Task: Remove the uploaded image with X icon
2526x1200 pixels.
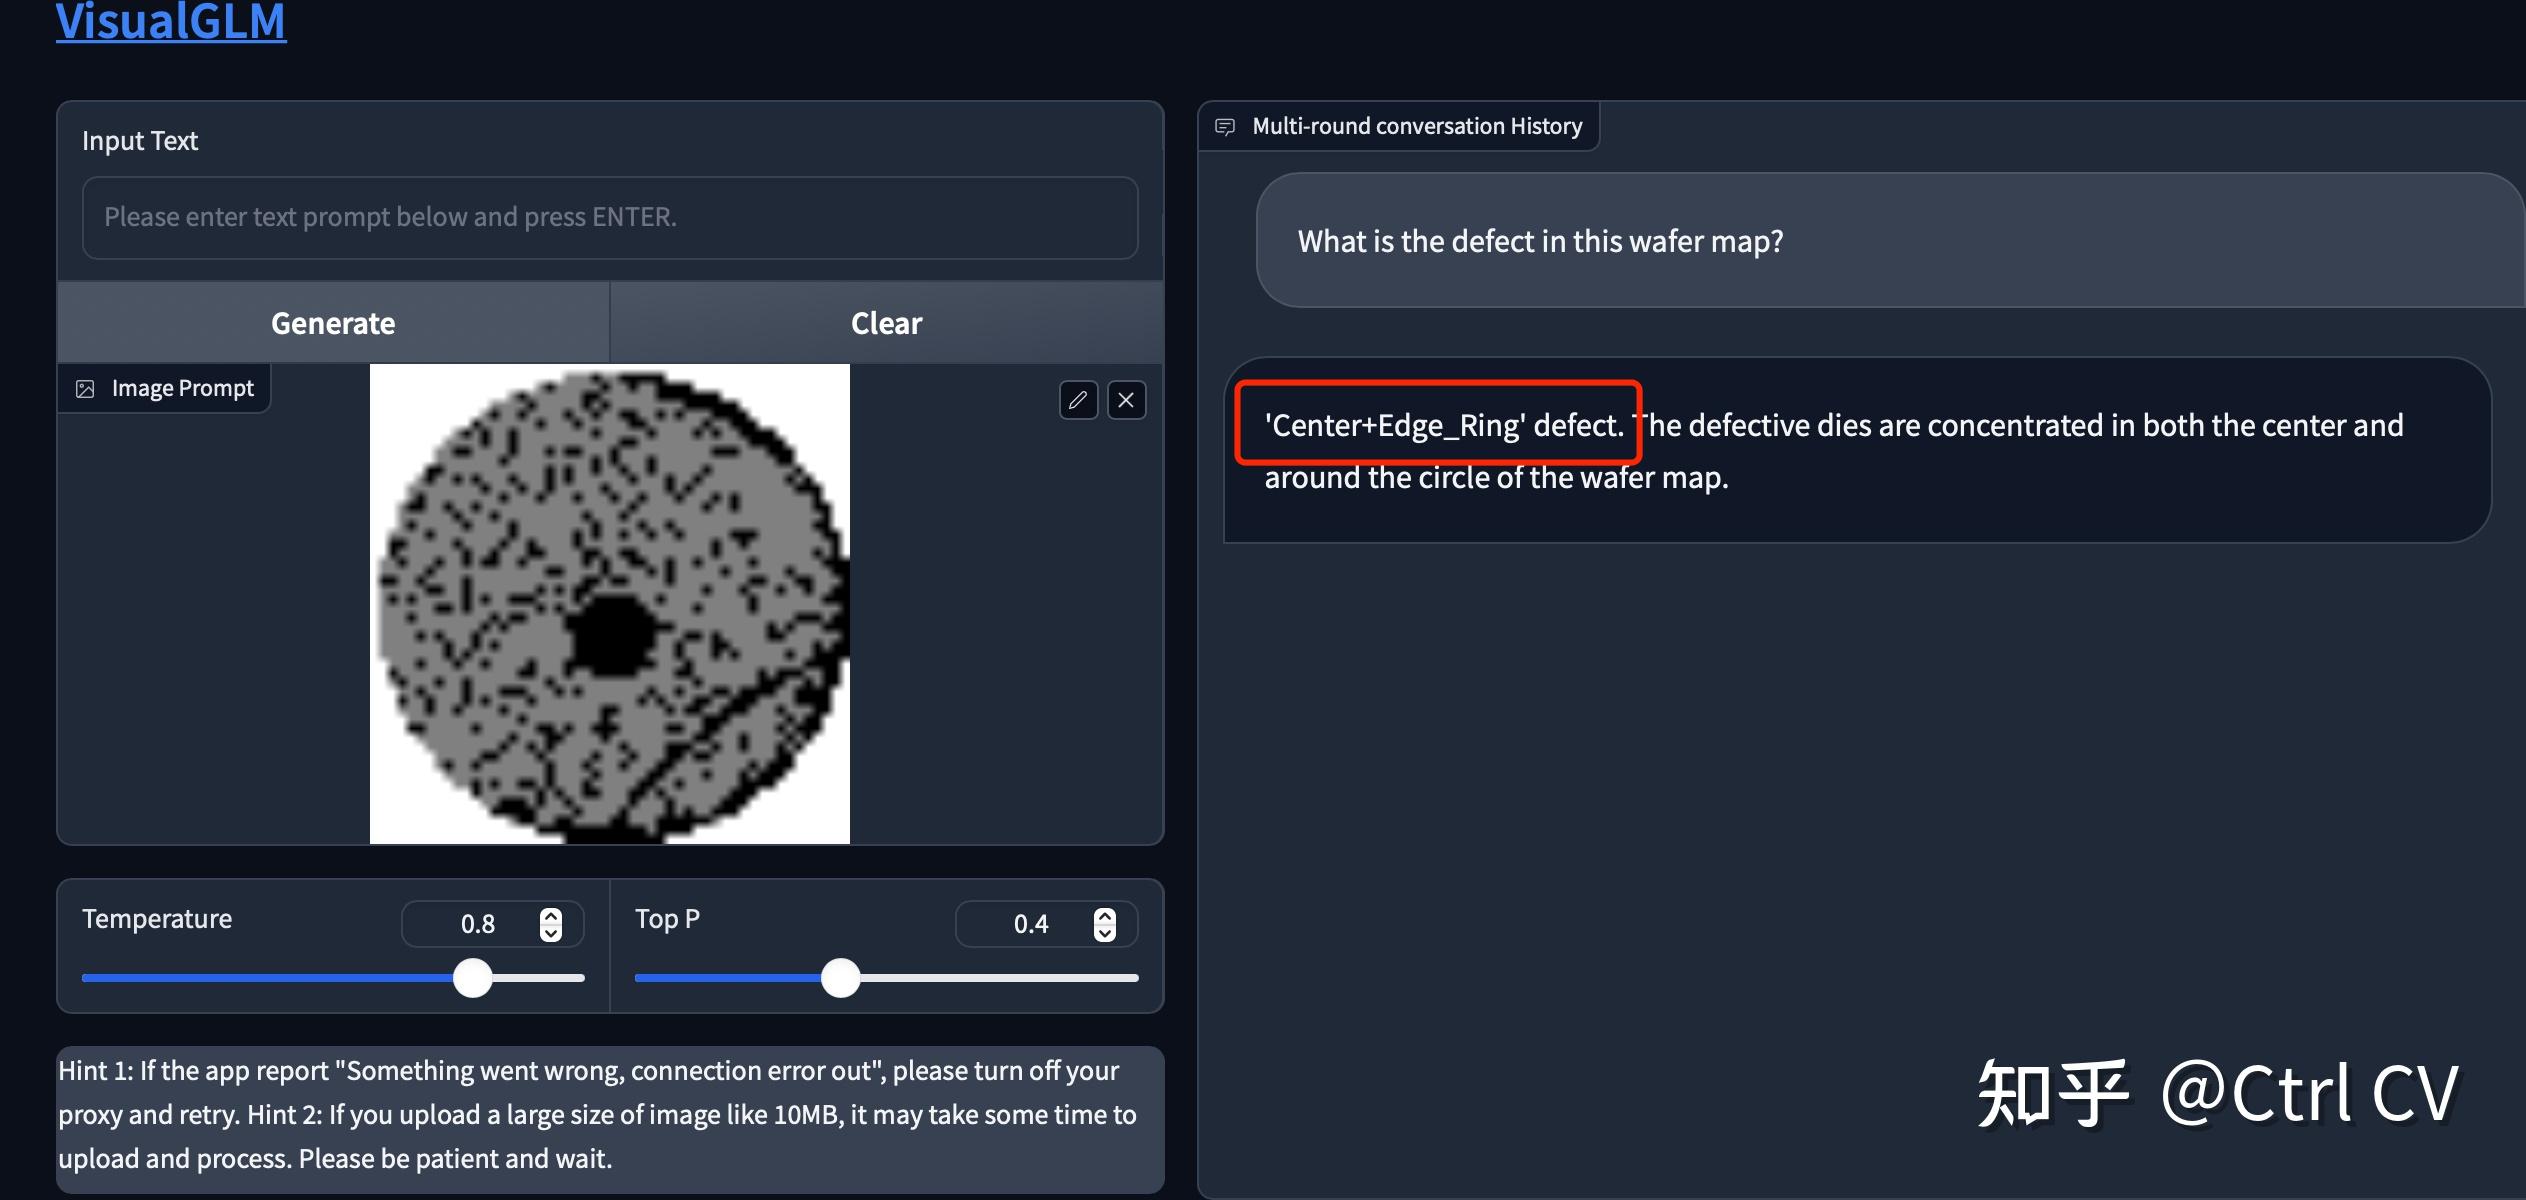Action: (1126, 400)
